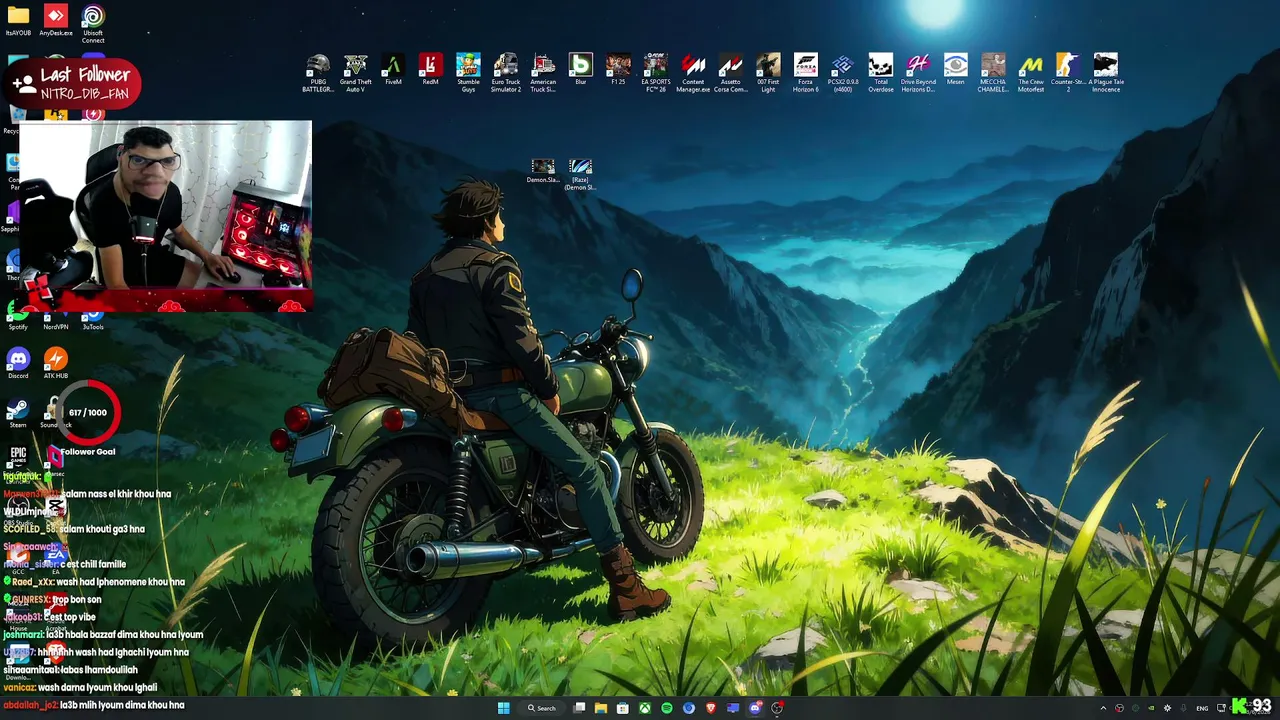Select the 3uTools desktop shortcut

pos(93,319)
